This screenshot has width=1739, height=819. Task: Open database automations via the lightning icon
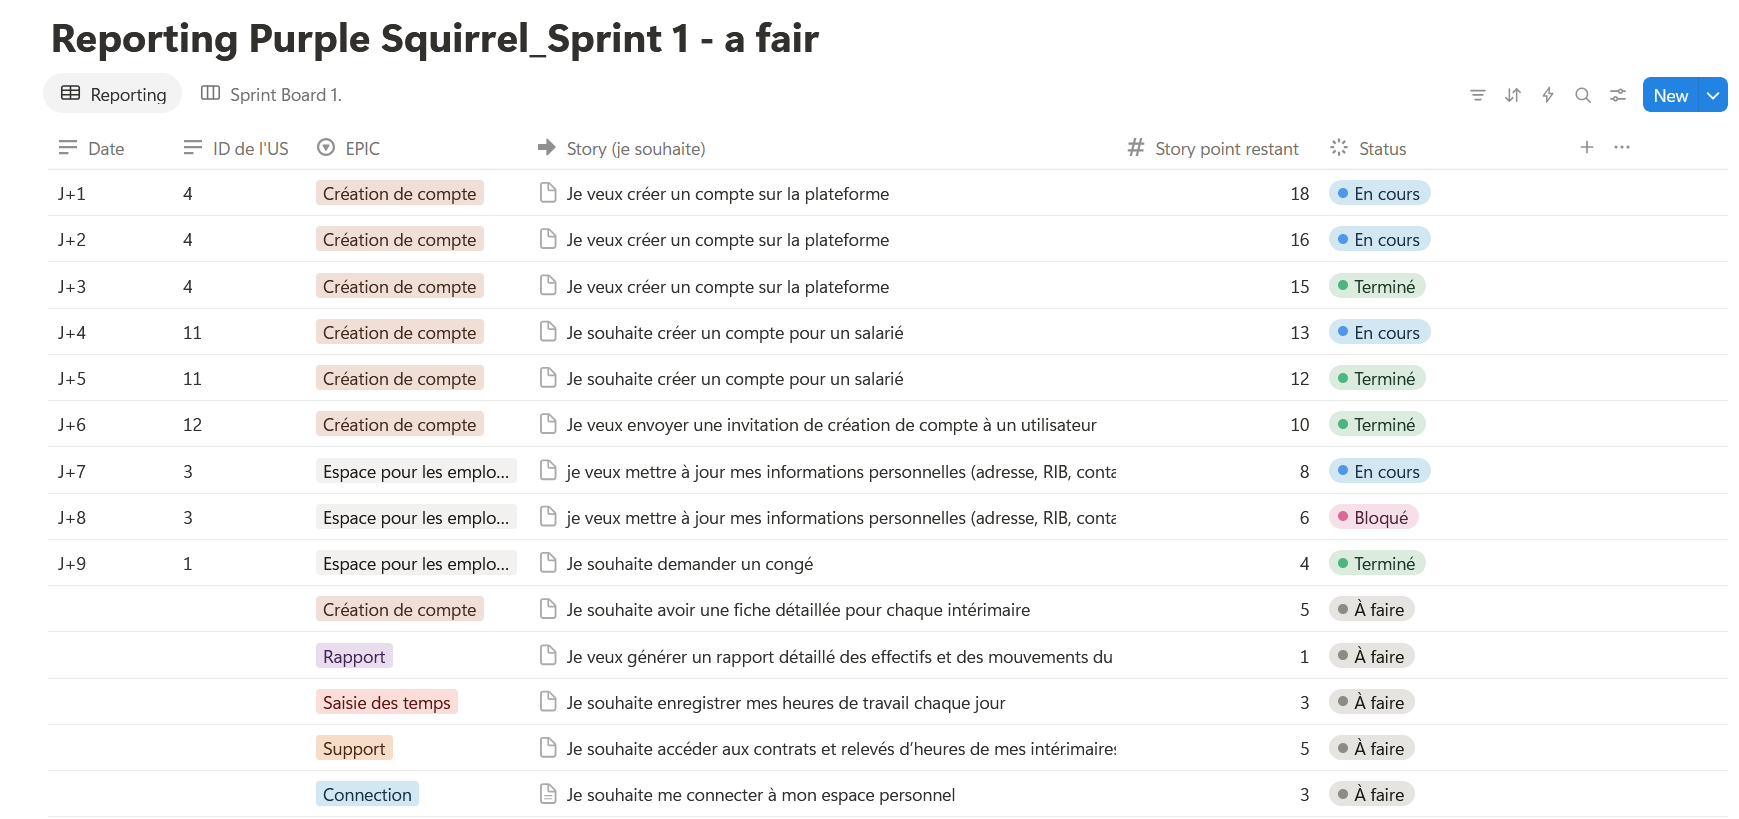pyautogui.click(x=1548, y=95)
